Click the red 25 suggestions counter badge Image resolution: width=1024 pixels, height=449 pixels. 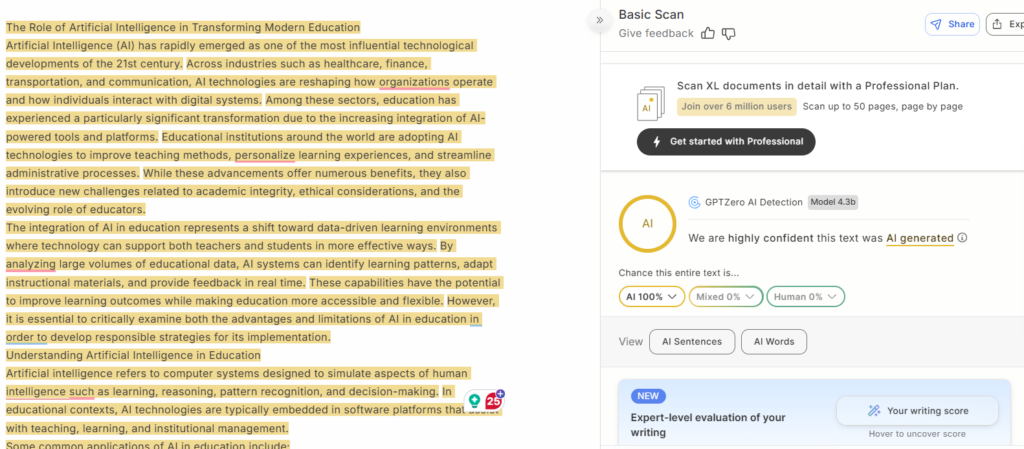(494, 401)
